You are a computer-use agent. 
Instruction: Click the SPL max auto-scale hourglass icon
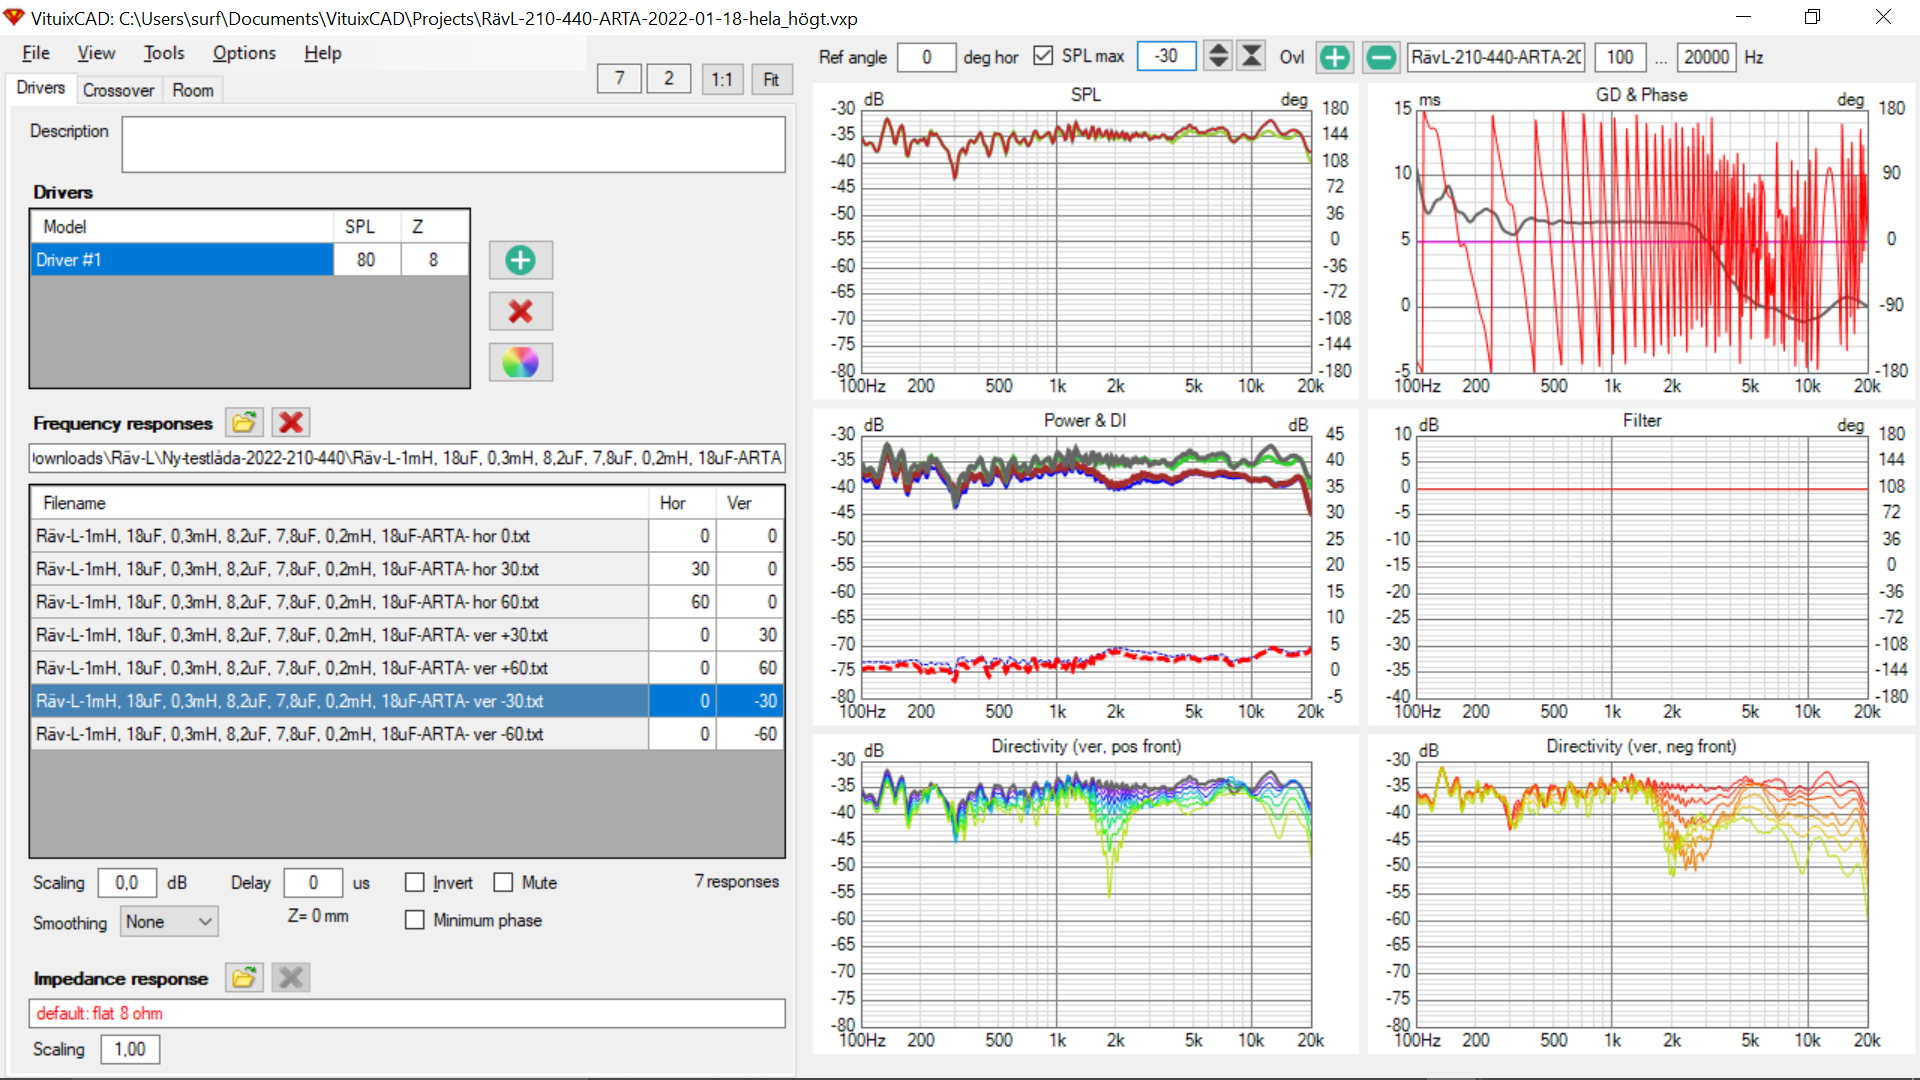(1251, 56)
